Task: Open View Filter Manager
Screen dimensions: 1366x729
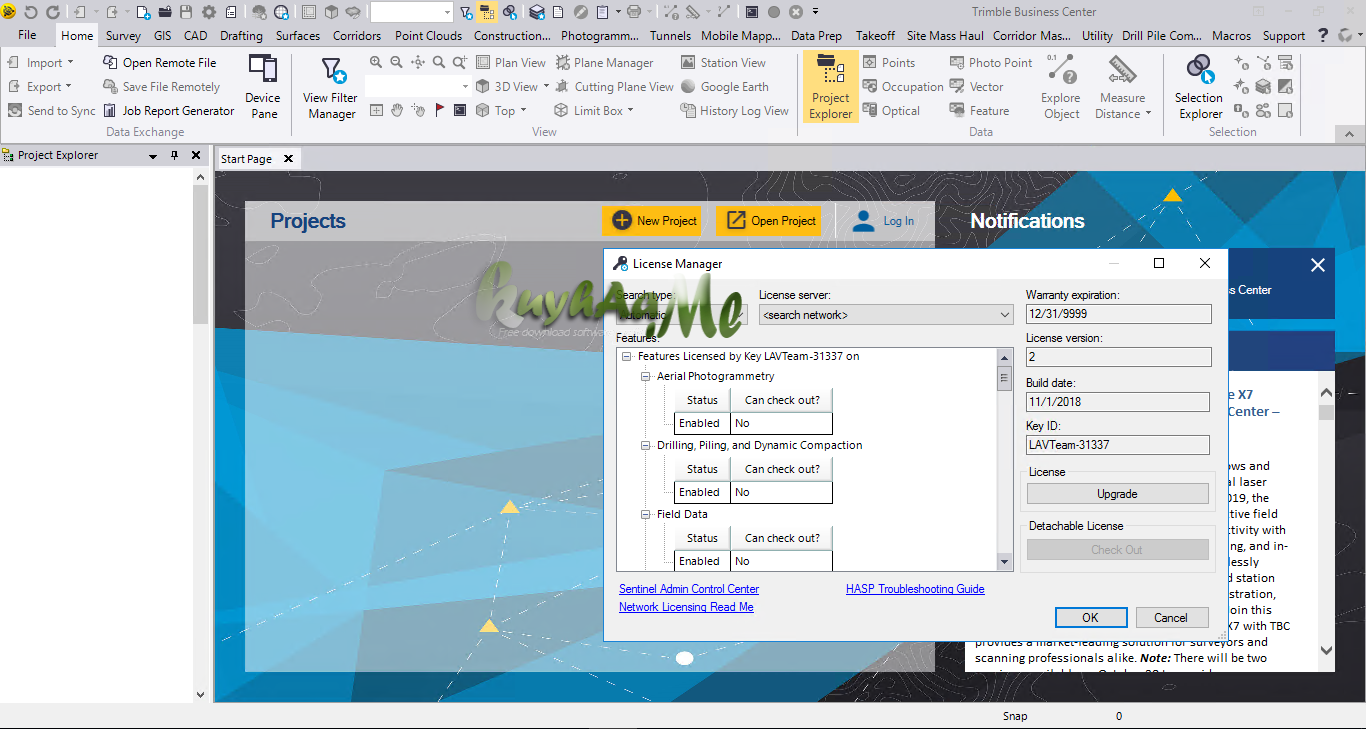Action: (330, 87)
